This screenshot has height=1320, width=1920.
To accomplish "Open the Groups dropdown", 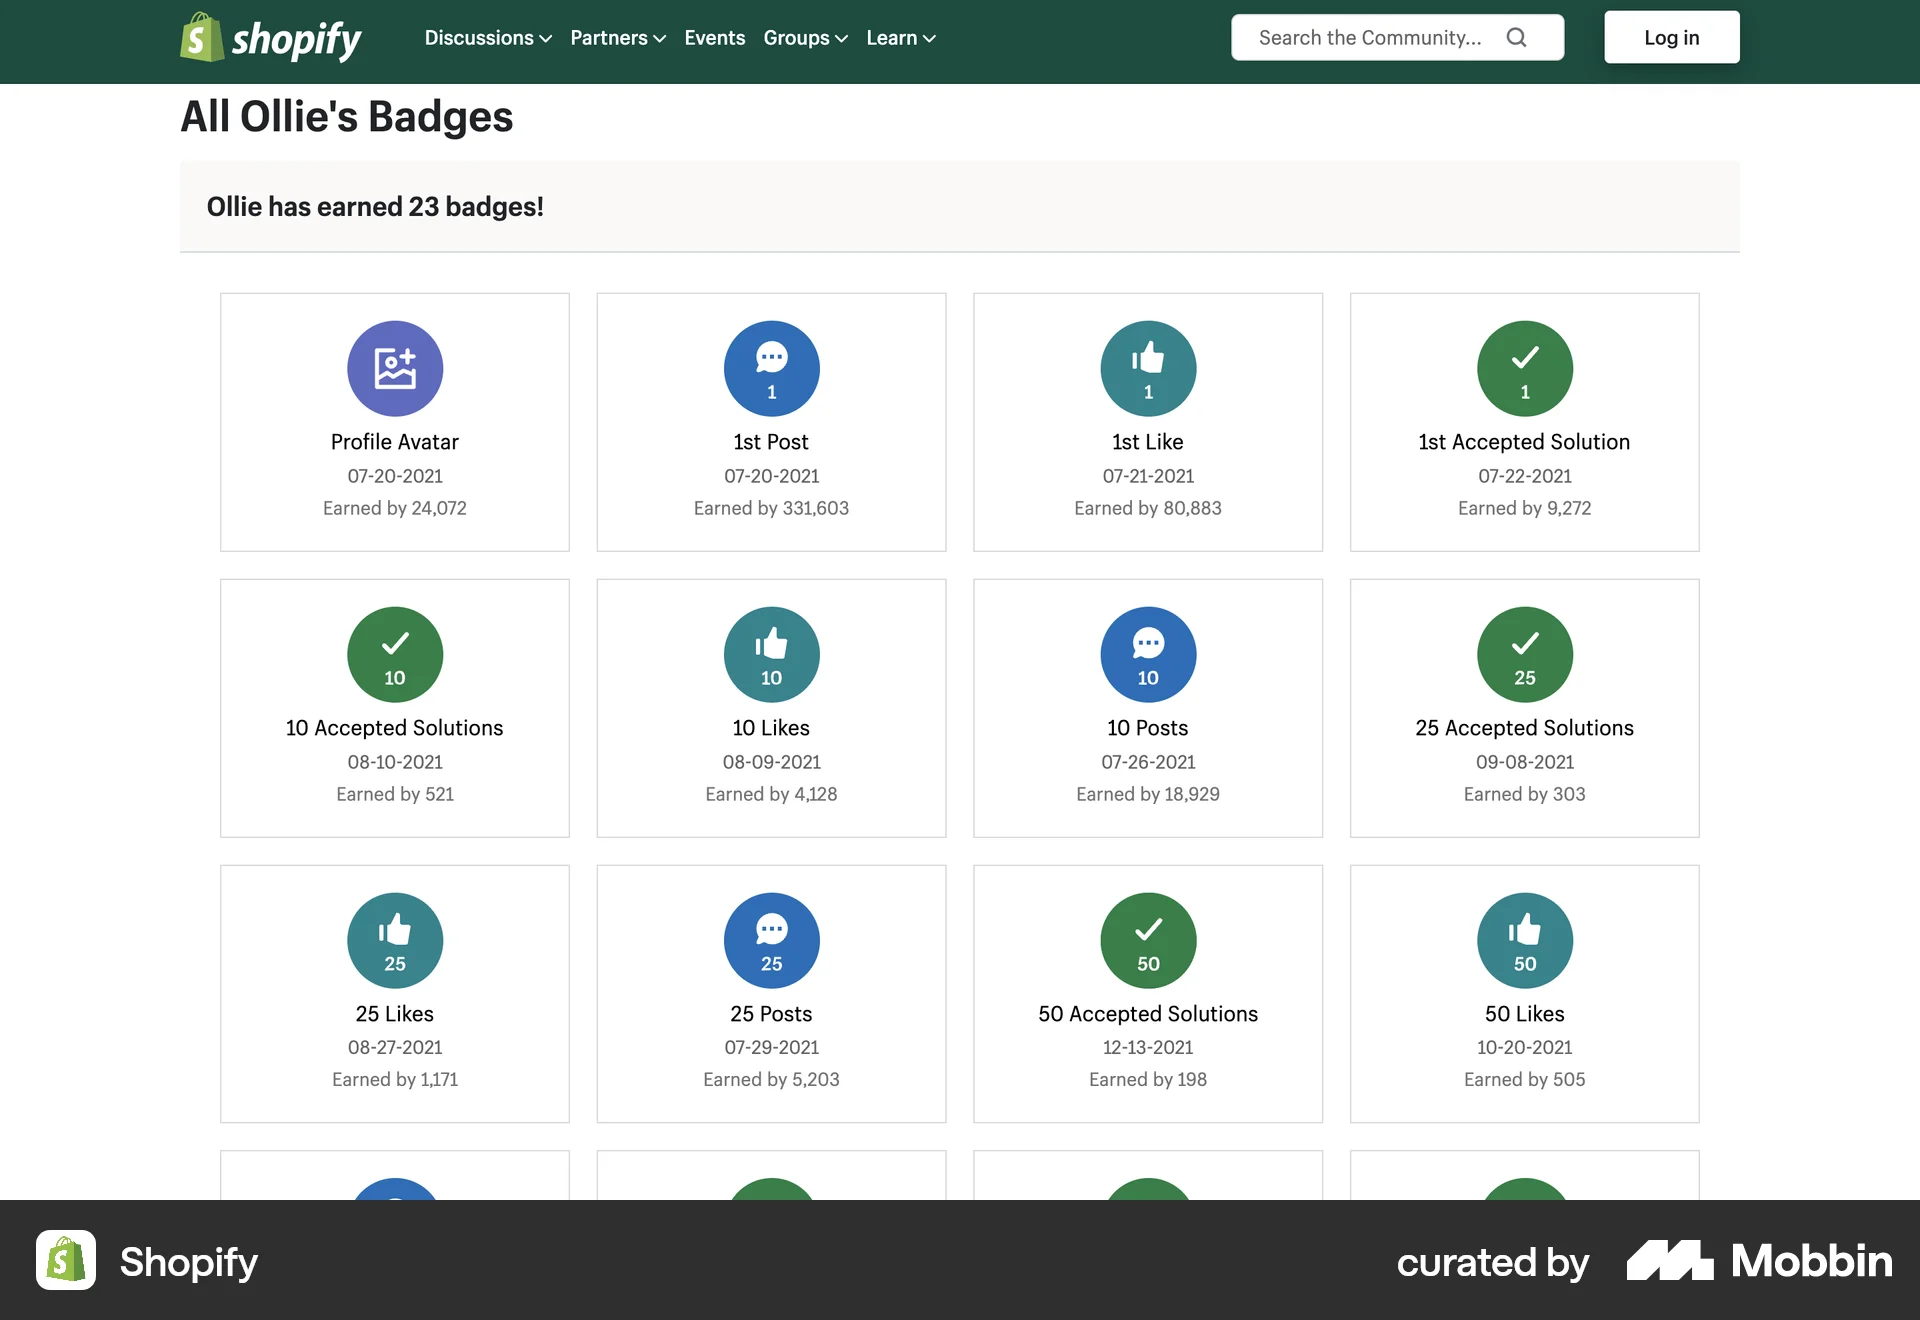I will pos(805,38).
